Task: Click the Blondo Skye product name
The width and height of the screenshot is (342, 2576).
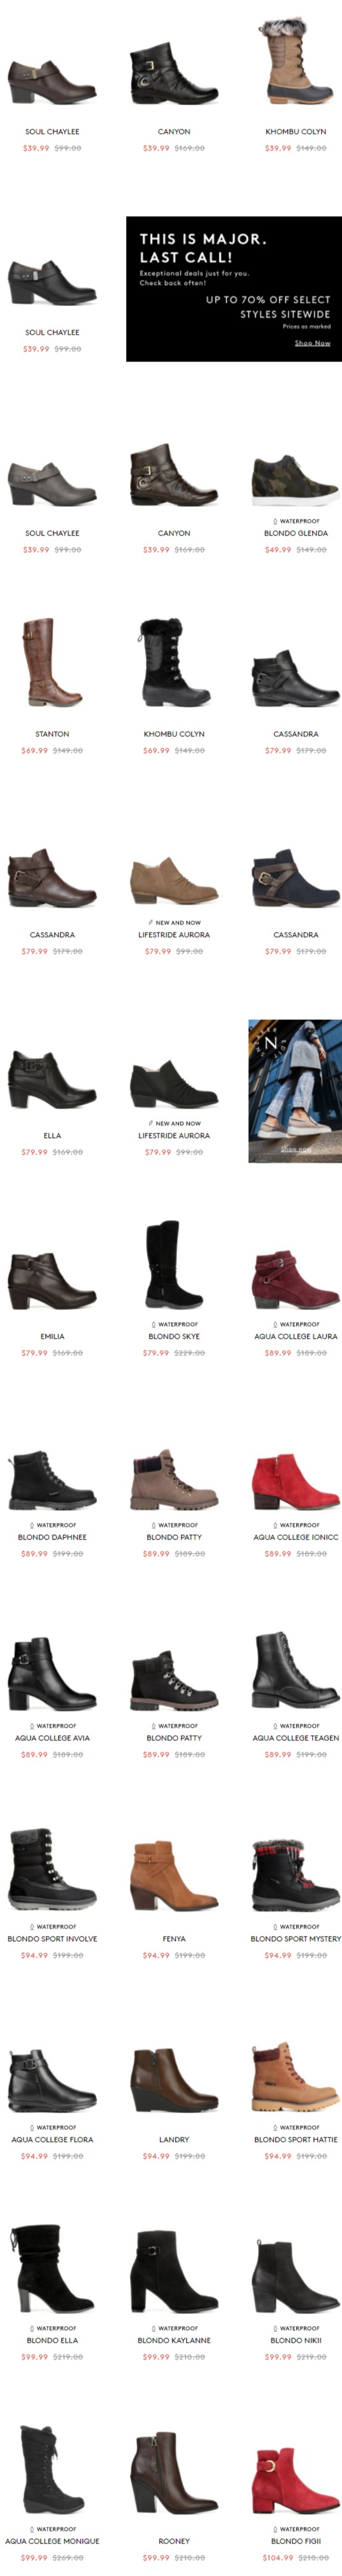Action: [174, 1336]
